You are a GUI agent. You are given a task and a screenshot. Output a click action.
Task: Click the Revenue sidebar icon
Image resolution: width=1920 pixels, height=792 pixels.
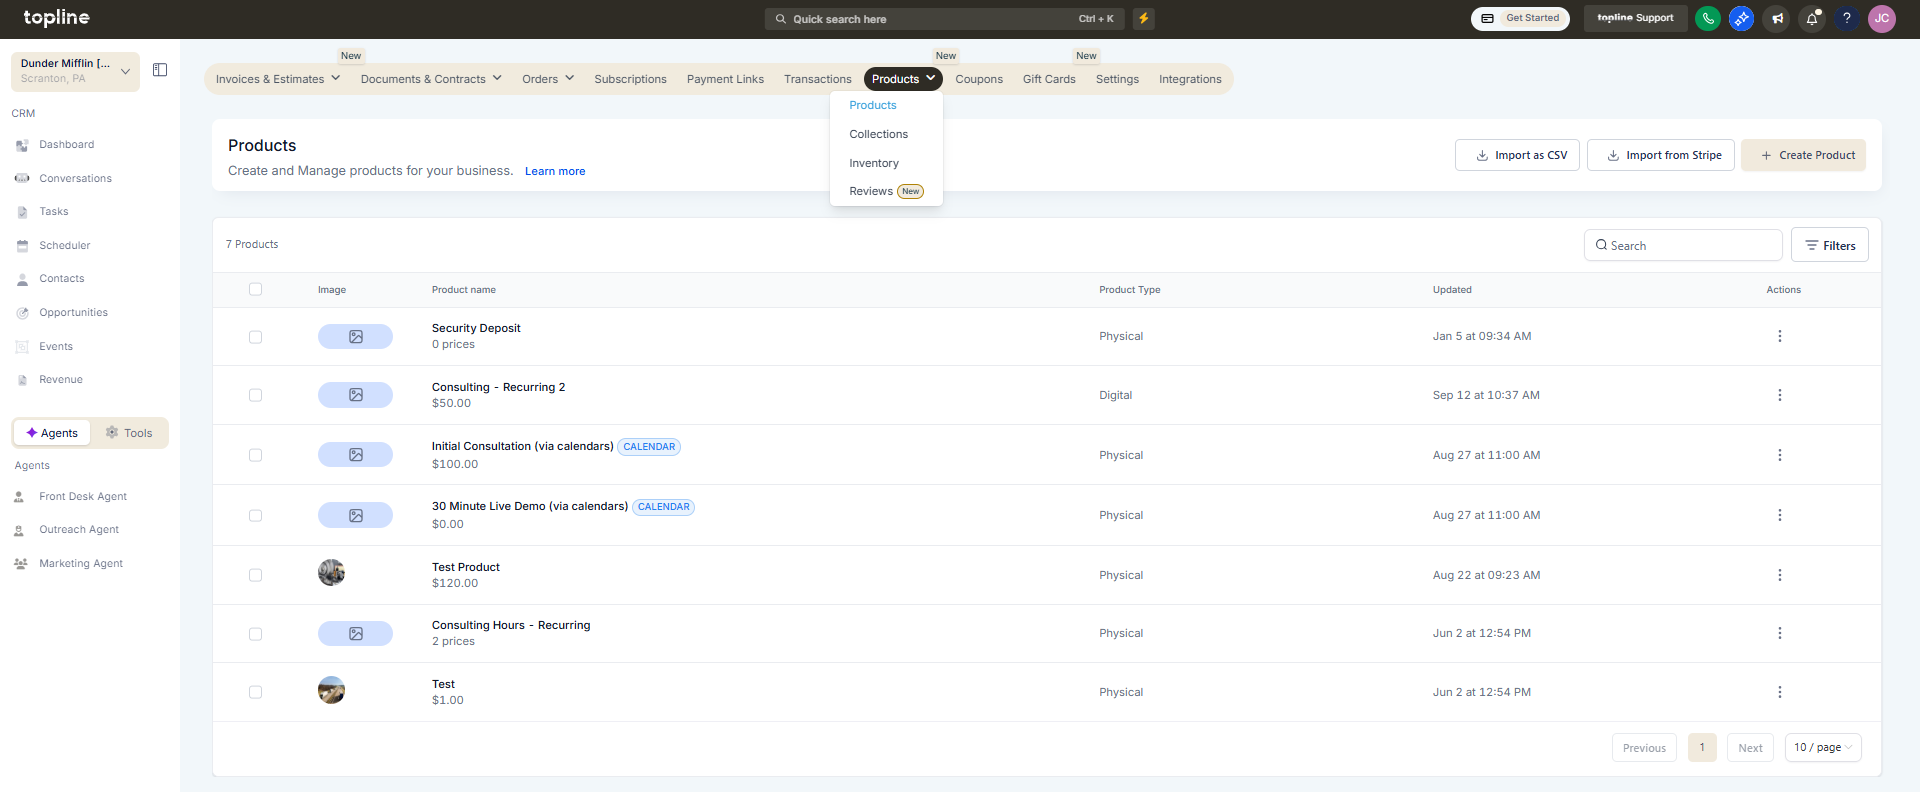pyautogui.click(x=22, y=380)
